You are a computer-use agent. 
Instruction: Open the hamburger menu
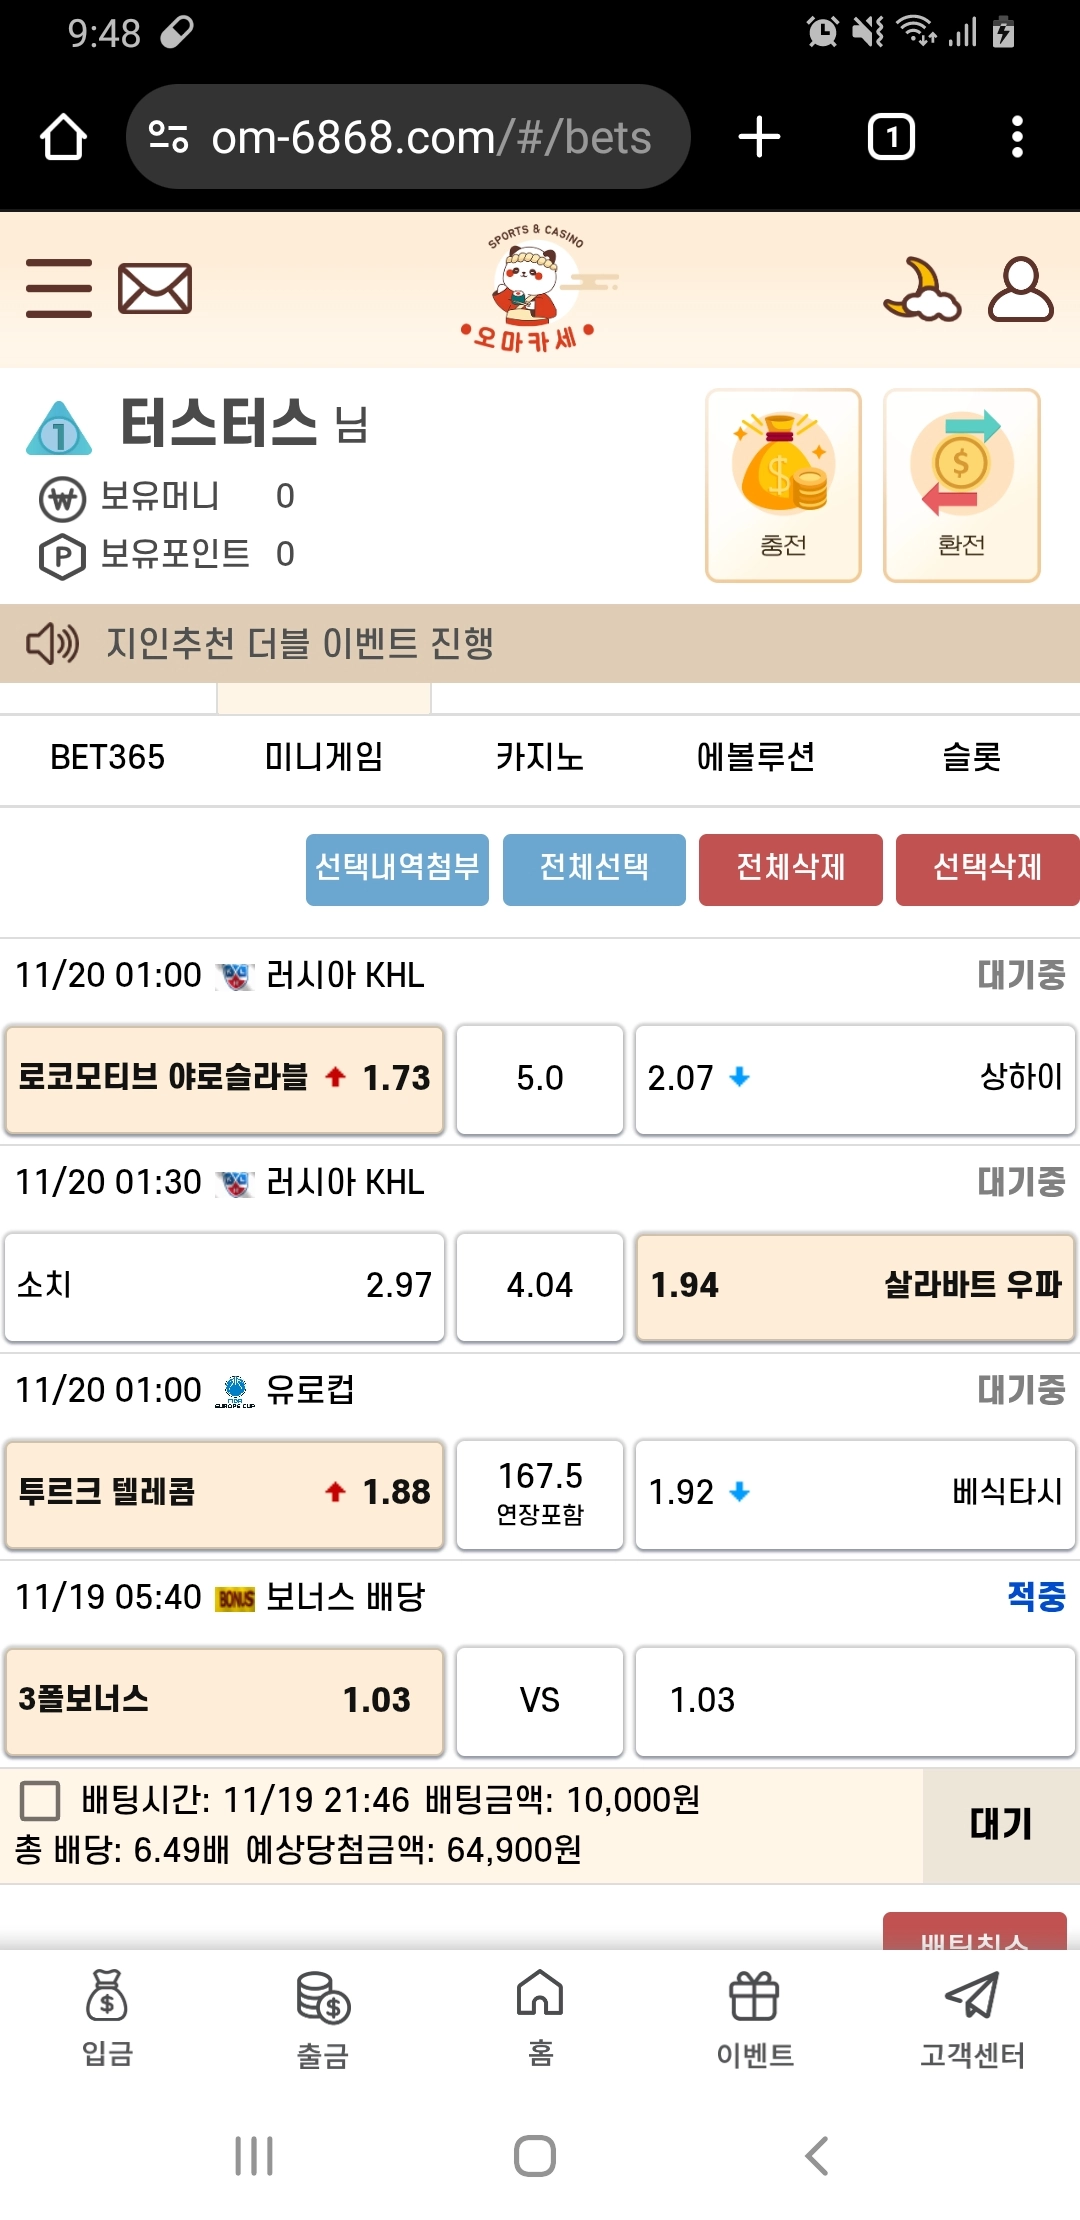pos(58,289)
